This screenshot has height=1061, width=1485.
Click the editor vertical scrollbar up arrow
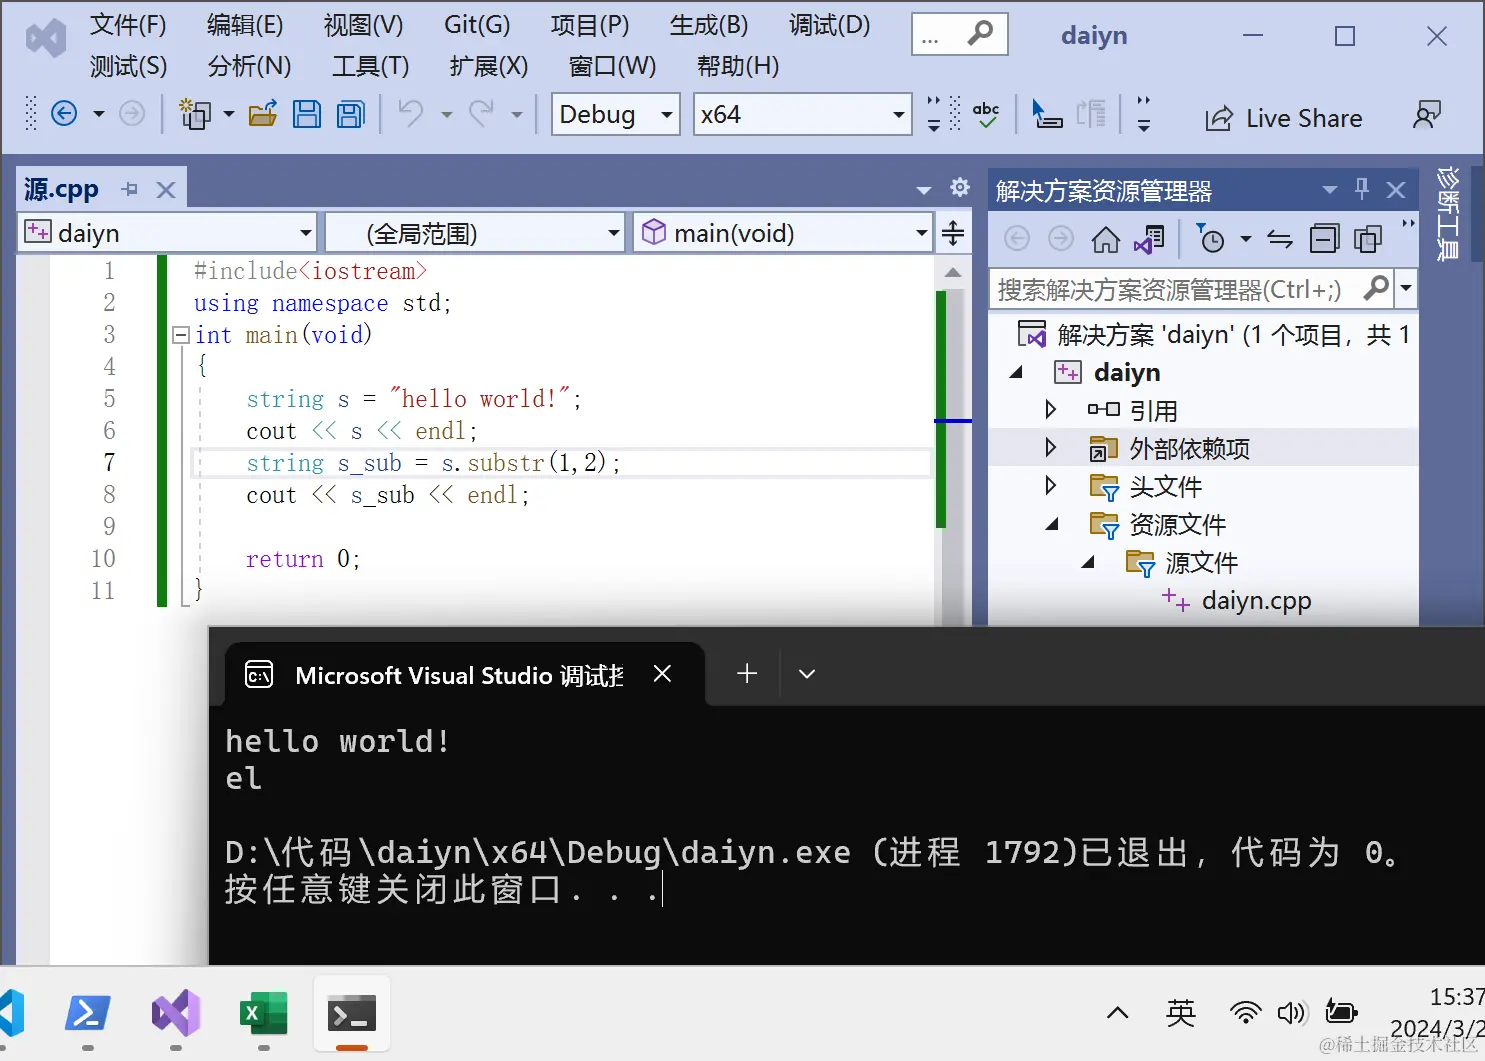(953, 272)
